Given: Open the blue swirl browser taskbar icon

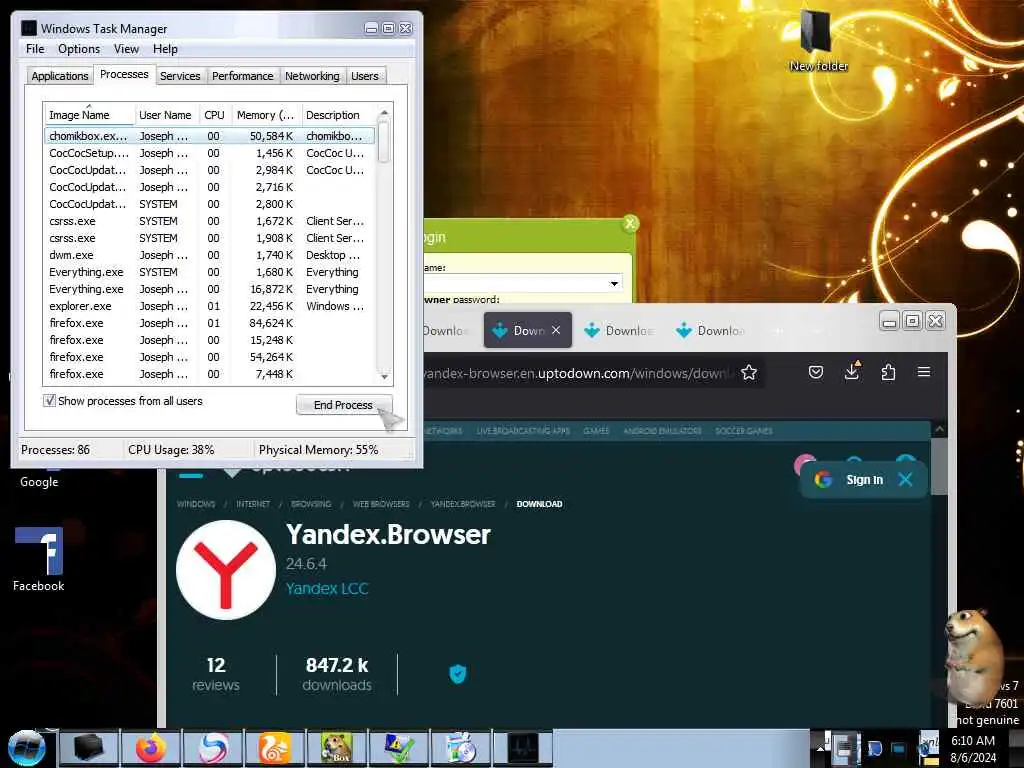Looking at the screenshot, I should coord(213,748).
